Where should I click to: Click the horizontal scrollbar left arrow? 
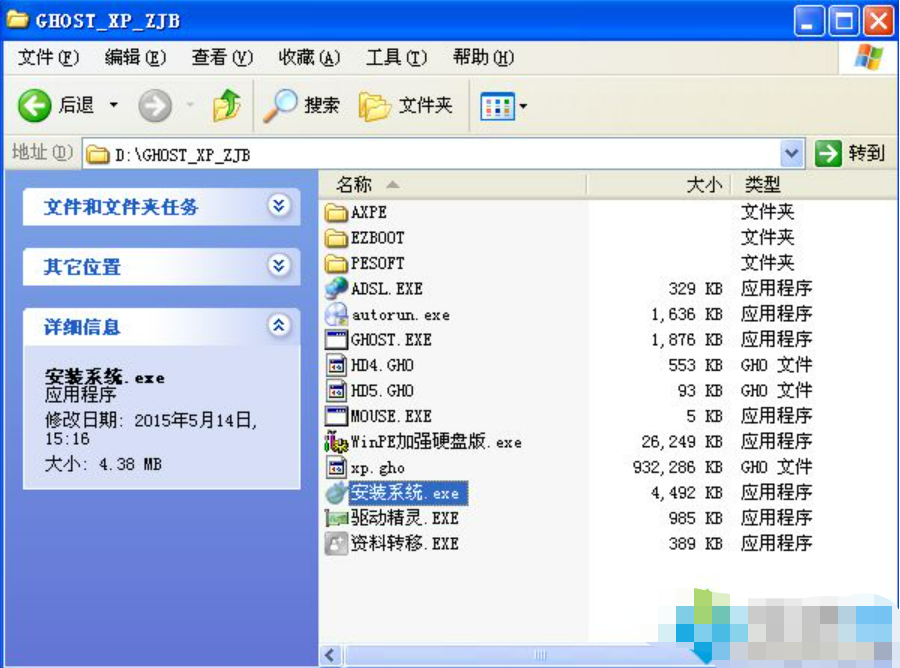(x=330, y=655)
